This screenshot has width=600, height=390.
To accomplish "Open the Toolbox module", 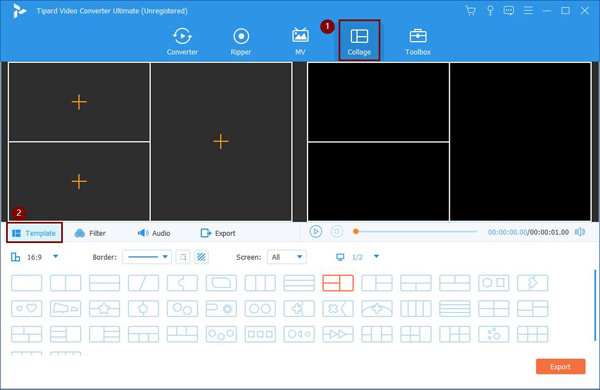I will pyautogui.click(x=418, y=41).
